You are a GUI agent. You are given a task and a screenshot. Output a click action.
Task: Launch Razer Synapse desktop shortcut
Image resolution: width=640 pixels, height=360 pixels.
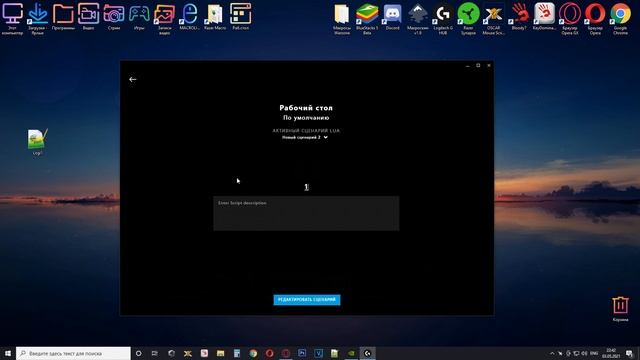point(468,18)
